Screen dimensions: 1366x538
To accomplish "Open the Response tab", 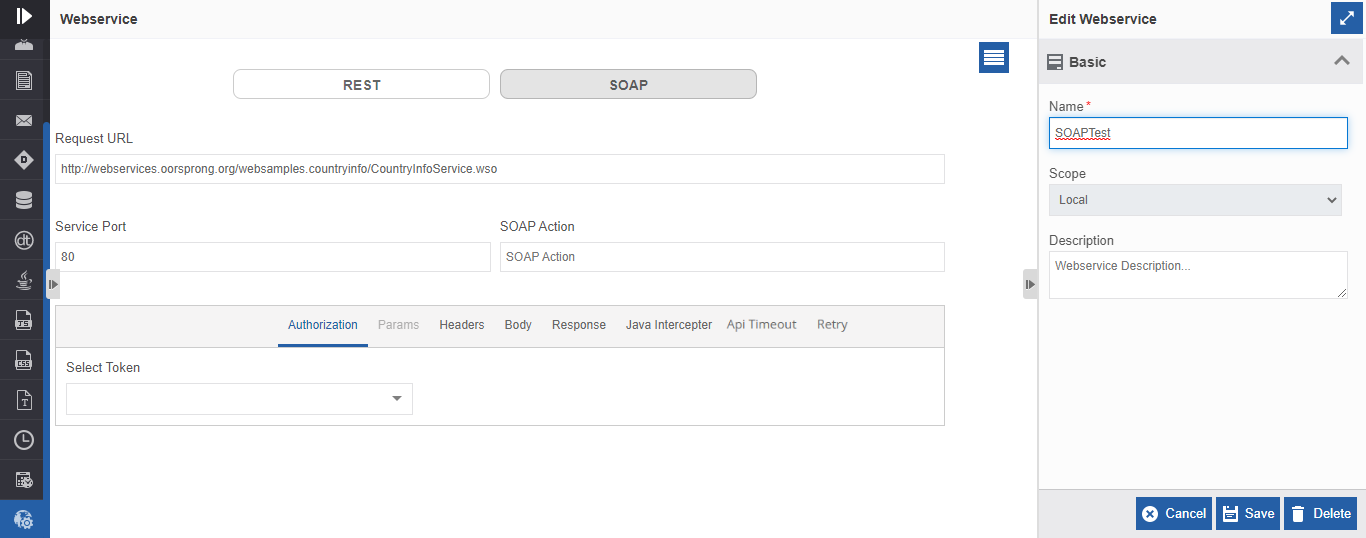I will click(579, 325).
